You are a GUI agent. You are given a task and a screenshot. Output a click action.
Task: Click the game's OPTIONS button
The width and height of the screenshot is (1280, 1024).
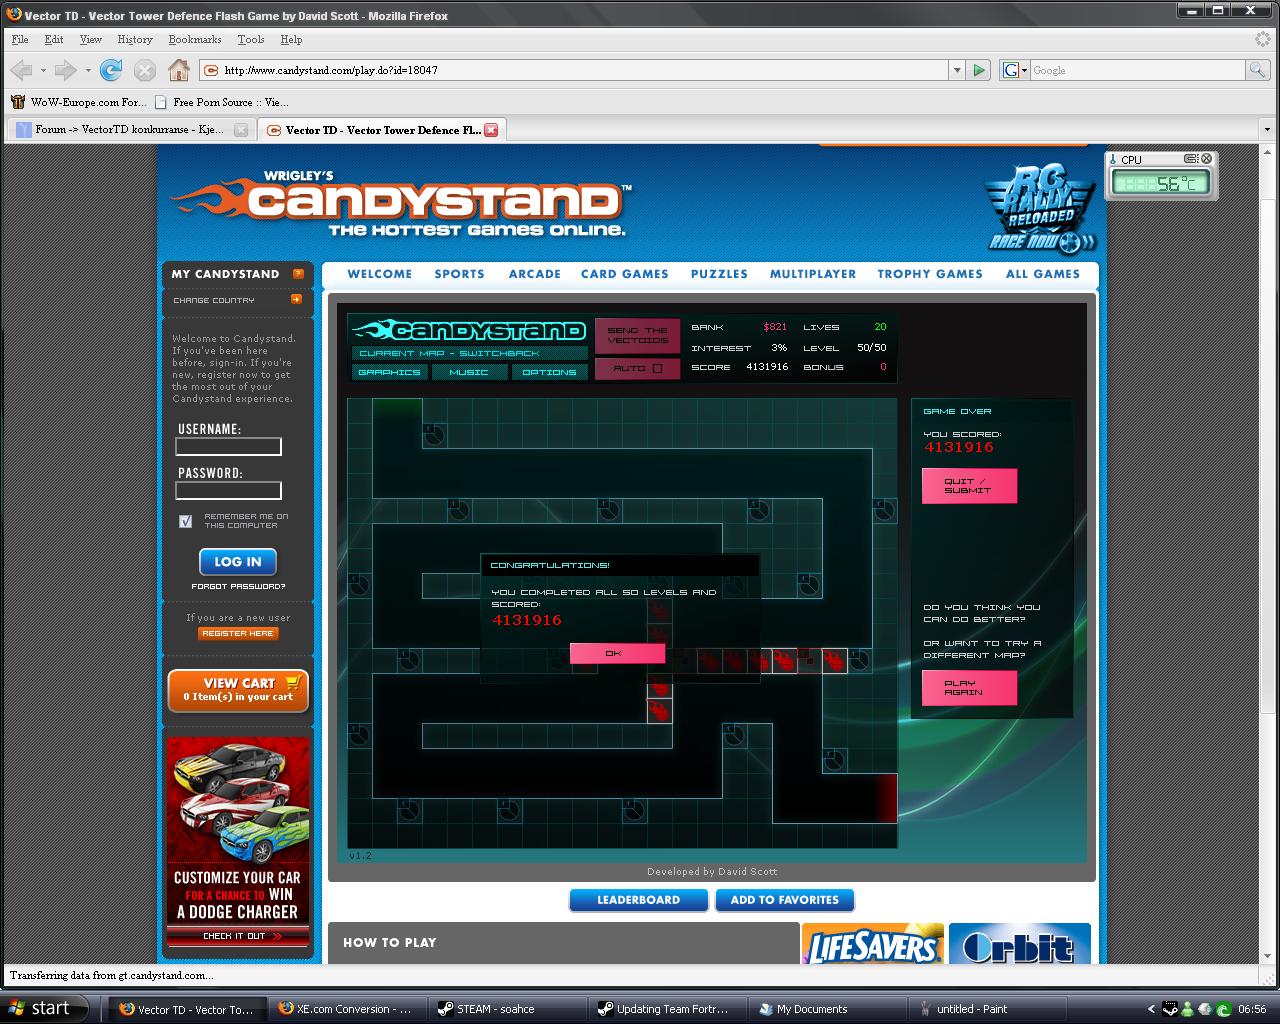point(549,372)
